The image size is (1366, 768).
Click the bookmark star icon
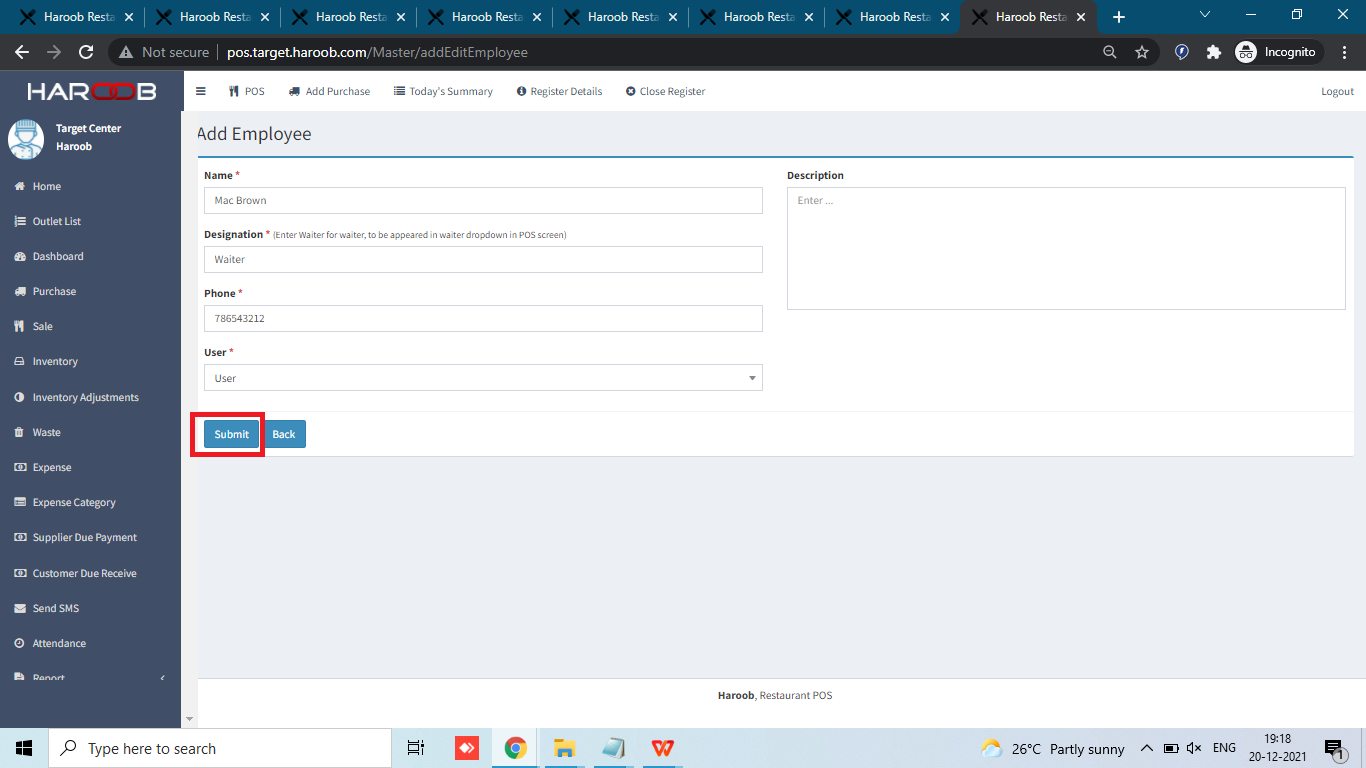pos(1142,52)
